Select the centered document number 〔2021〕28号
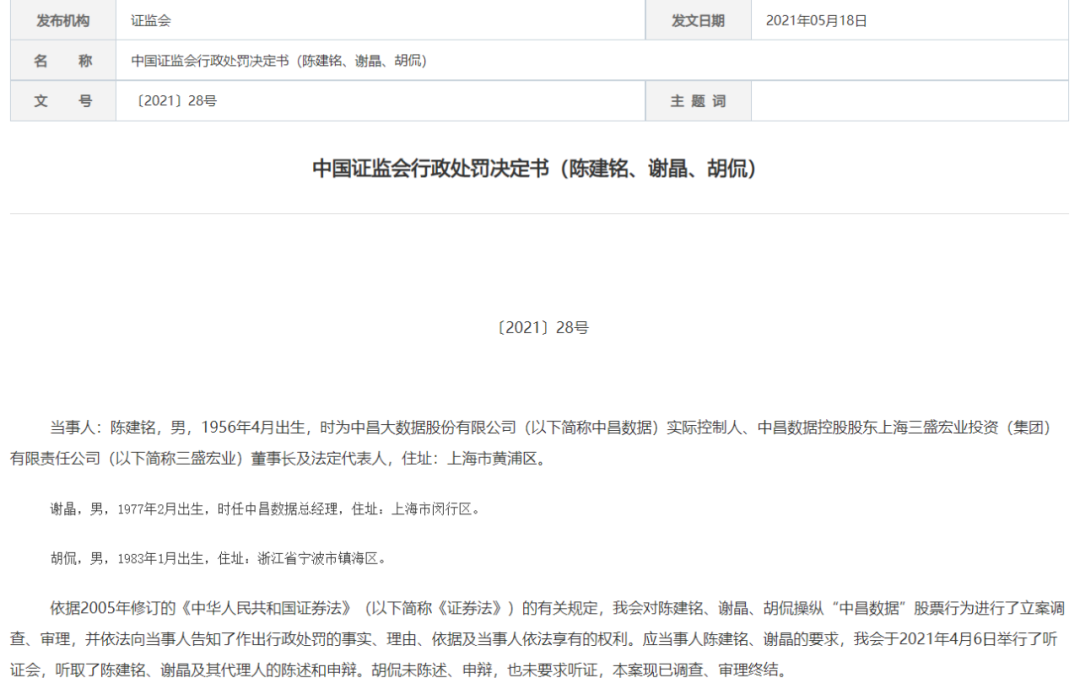Screen dimensions: 1080x694 [542, 328]
